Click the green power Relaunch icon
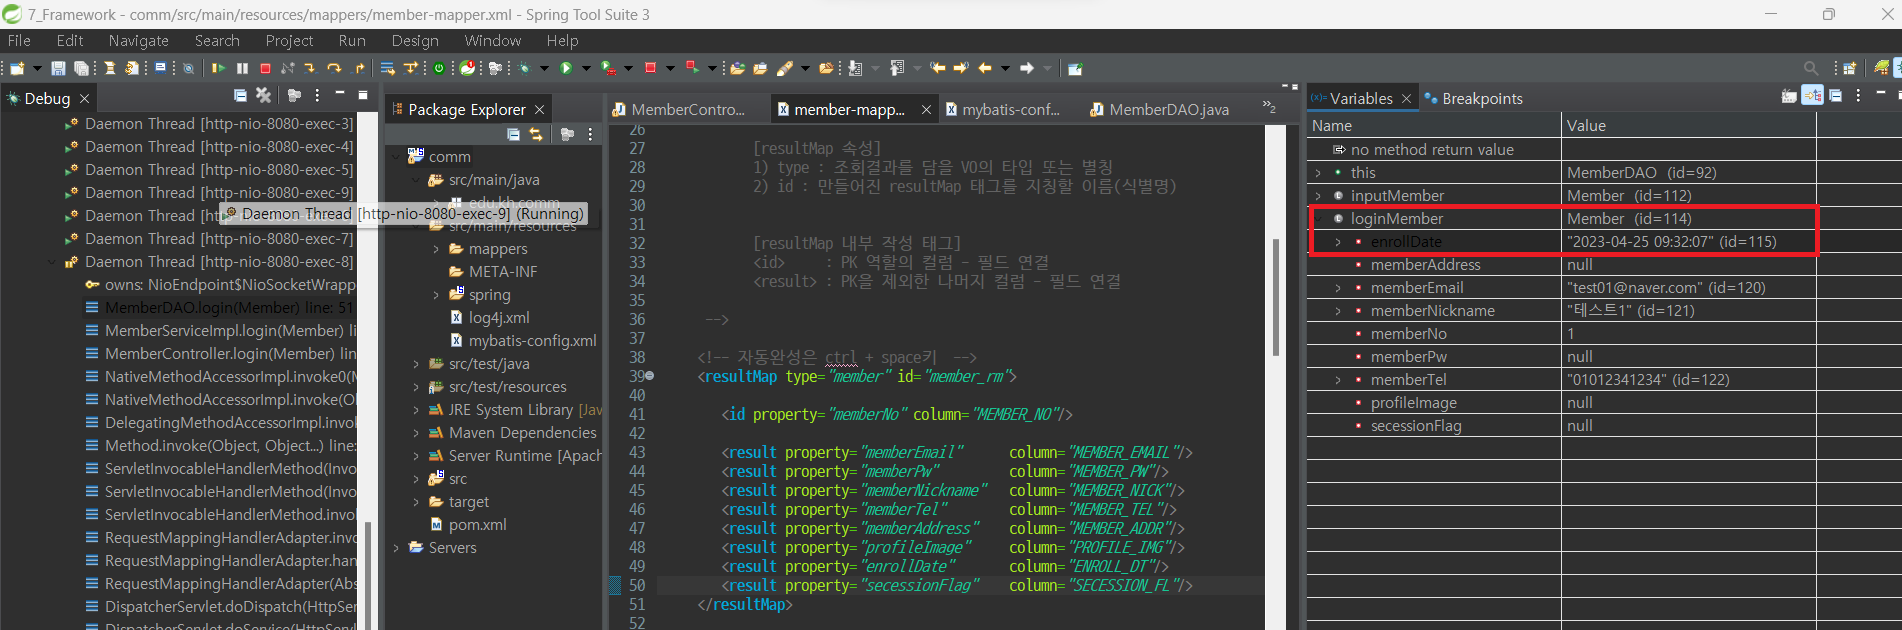 click(439, 68)
